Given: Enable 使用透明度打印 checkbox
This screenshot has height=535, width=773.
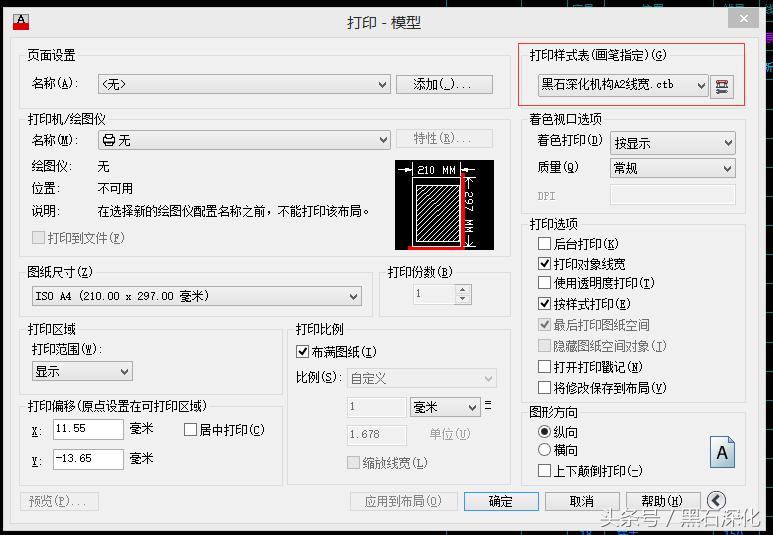Looking at the screenshot, I should pos(544,283).
